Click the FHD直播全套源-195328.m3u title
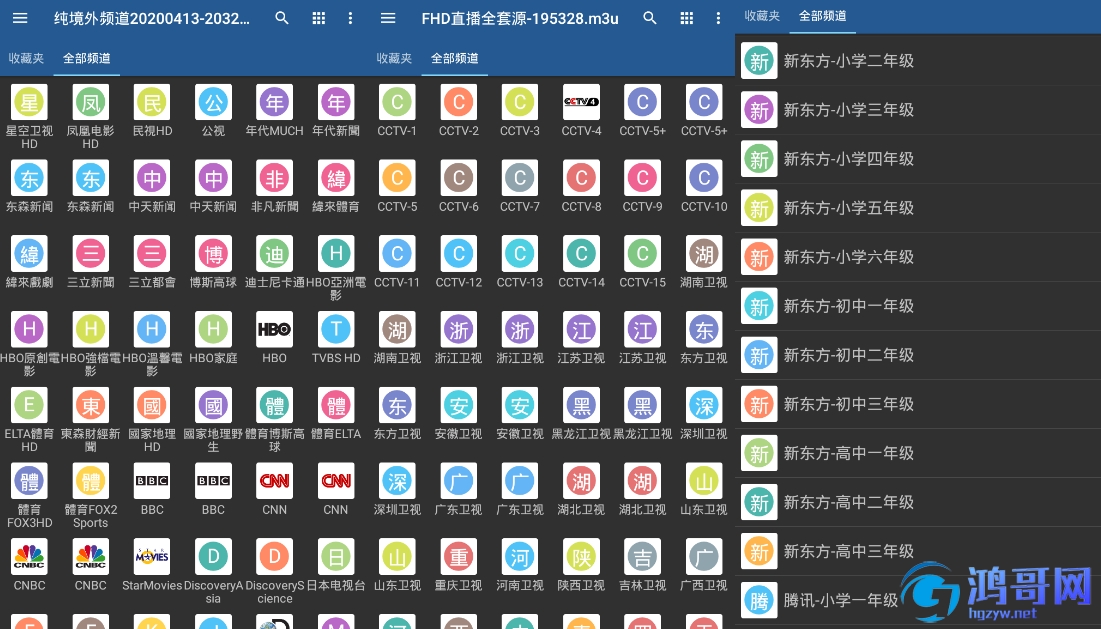The height and width of the screenshot is (629, 1101). click(x=520, y=19)
